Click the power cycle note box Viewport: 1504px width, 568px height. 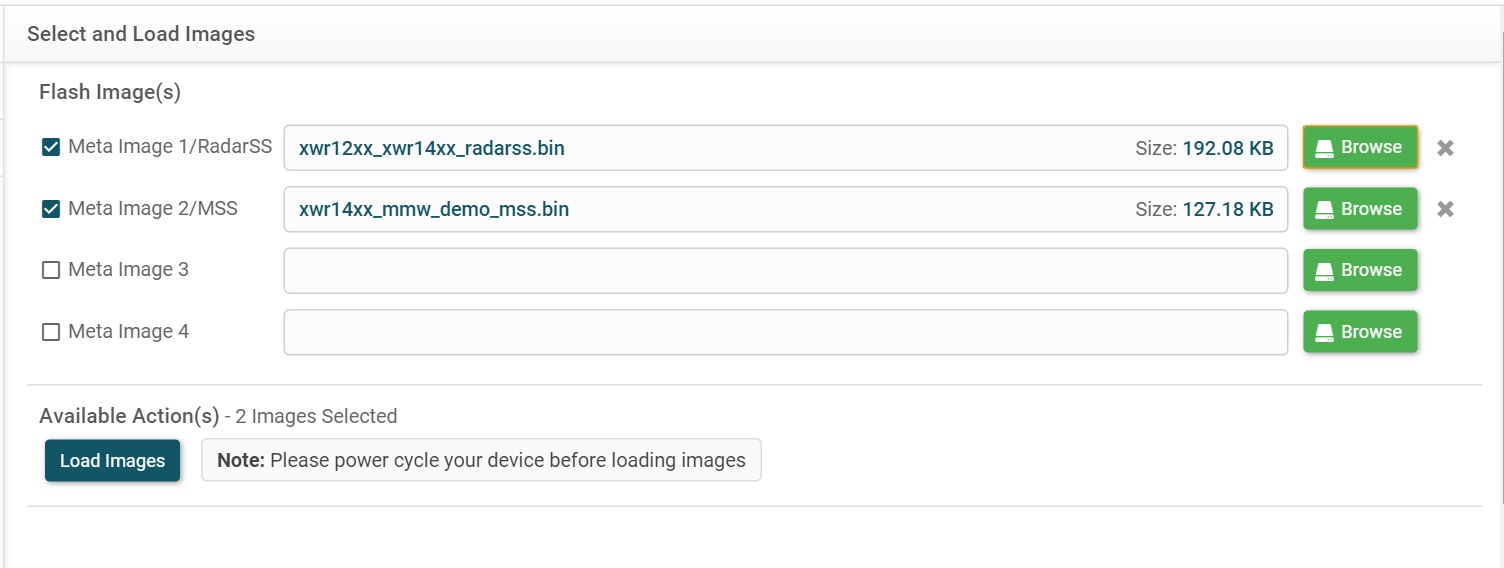[481, 461]
